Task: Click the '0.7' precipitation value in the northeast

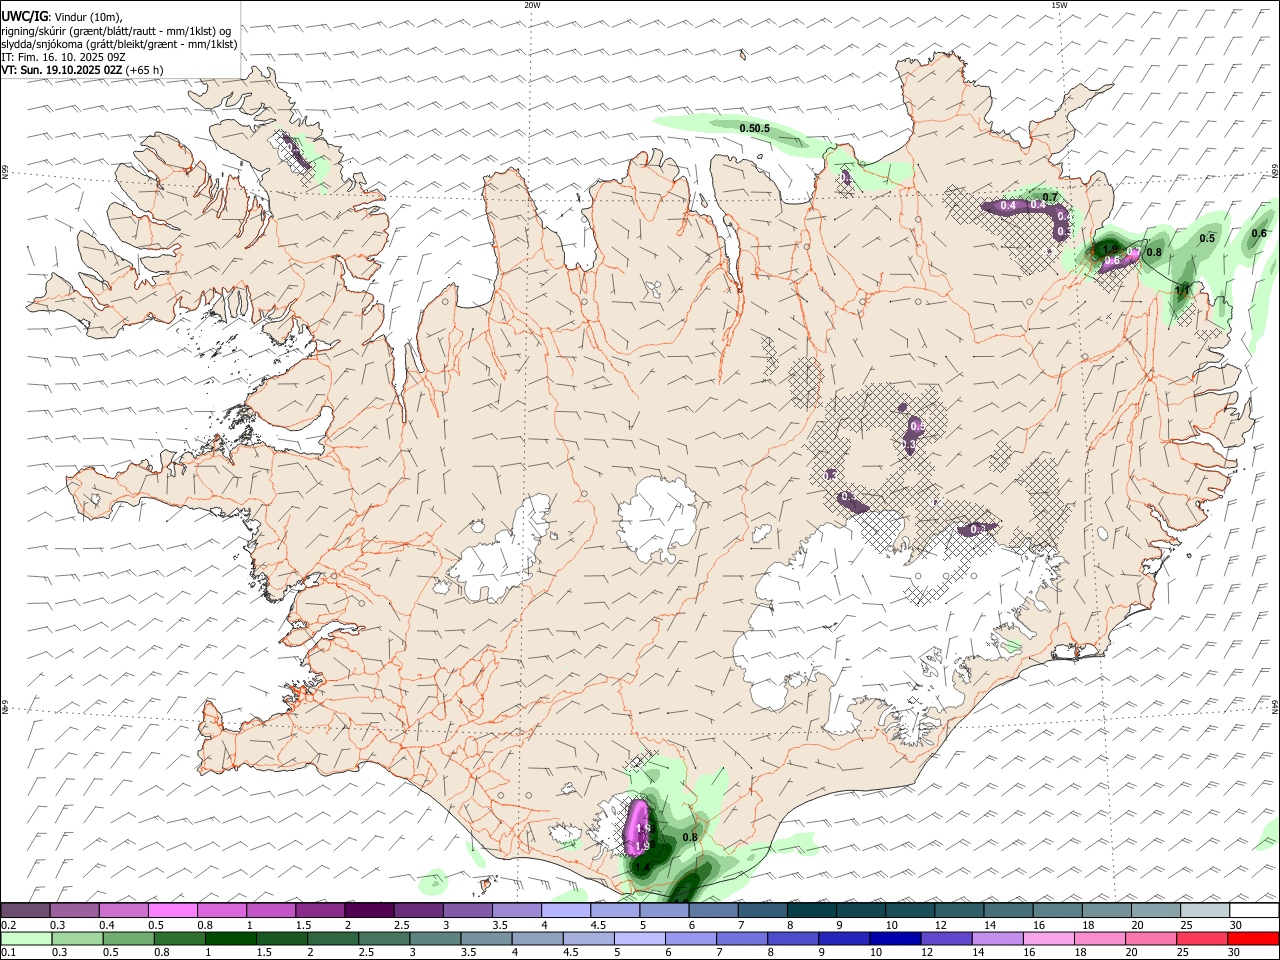Action: tap(1050, 196)
